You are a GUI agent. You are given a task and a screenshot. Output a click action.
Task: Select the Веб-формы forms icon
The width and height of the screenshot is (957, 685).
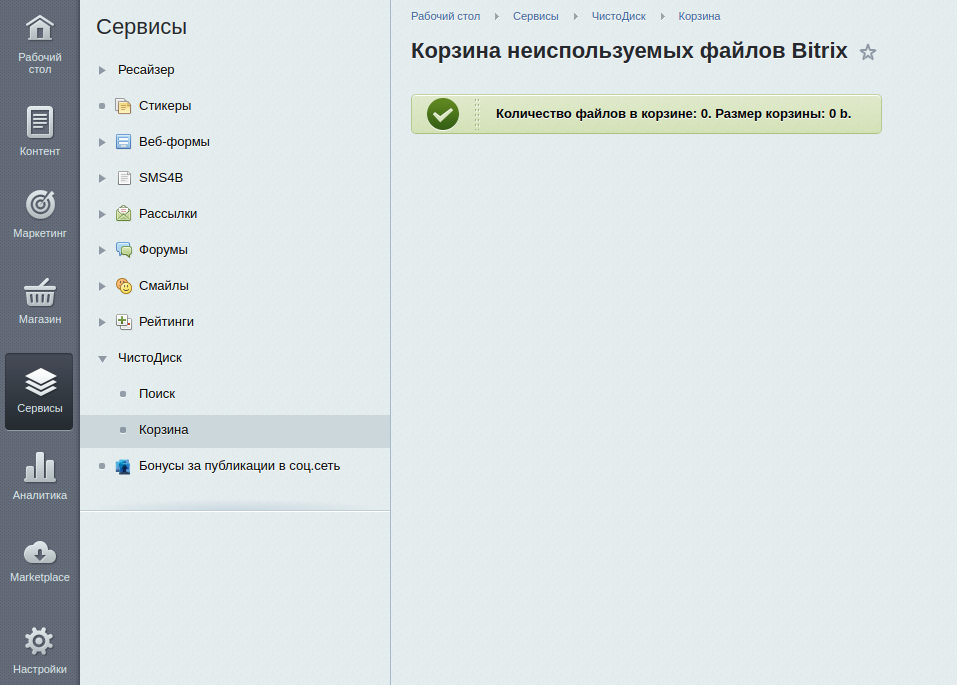pyautogui.click(x=124, y=141)
